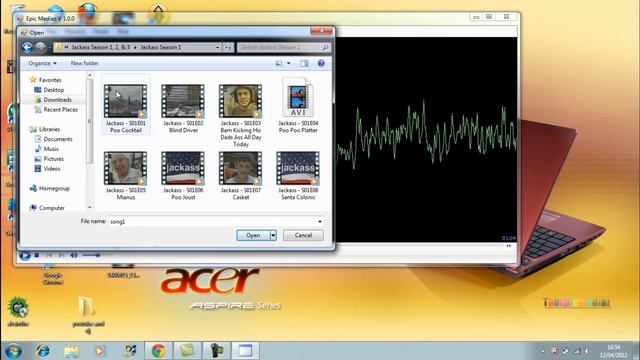The image size is (640, 360).
Task: Open Google Chrome from the taskbar
Action: point(158,351)
